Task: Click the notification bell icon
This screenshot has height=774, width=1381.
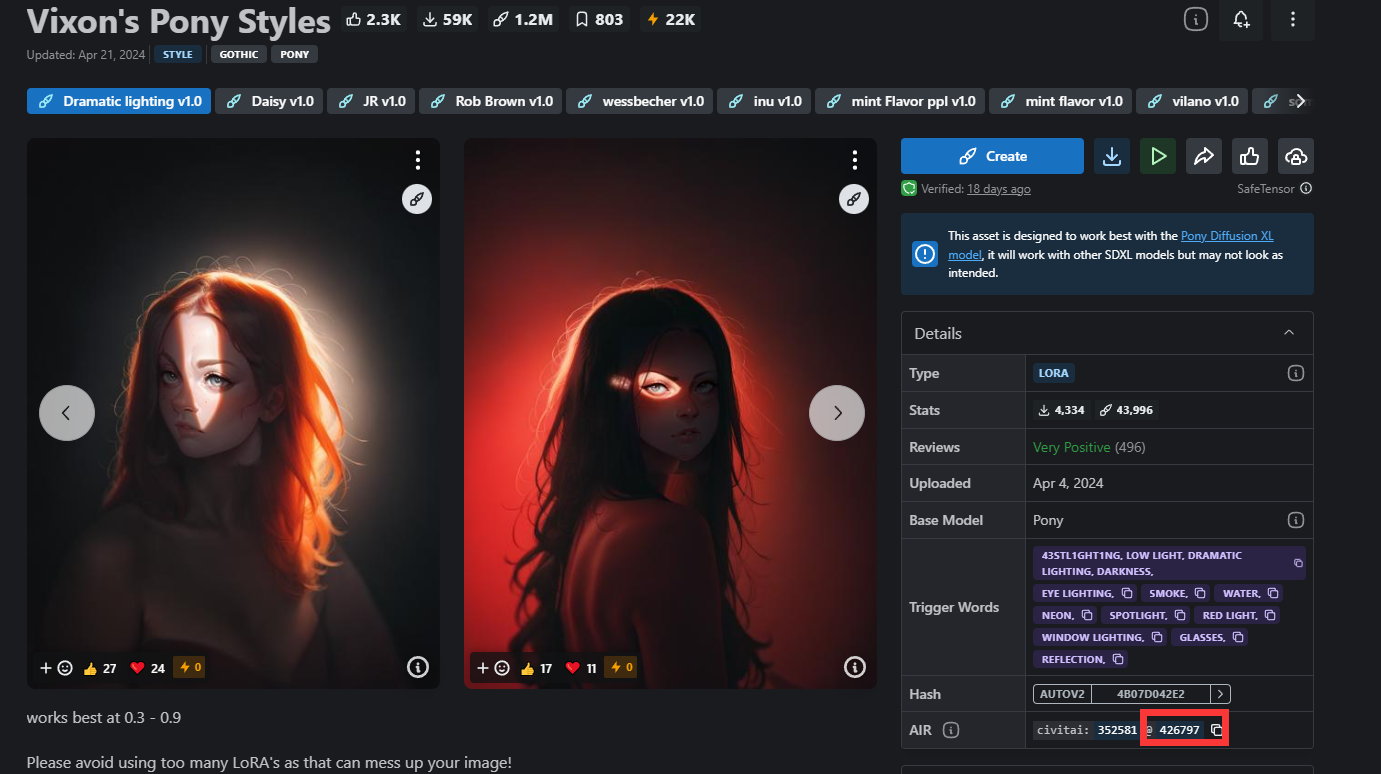Action: [1241, 19]
